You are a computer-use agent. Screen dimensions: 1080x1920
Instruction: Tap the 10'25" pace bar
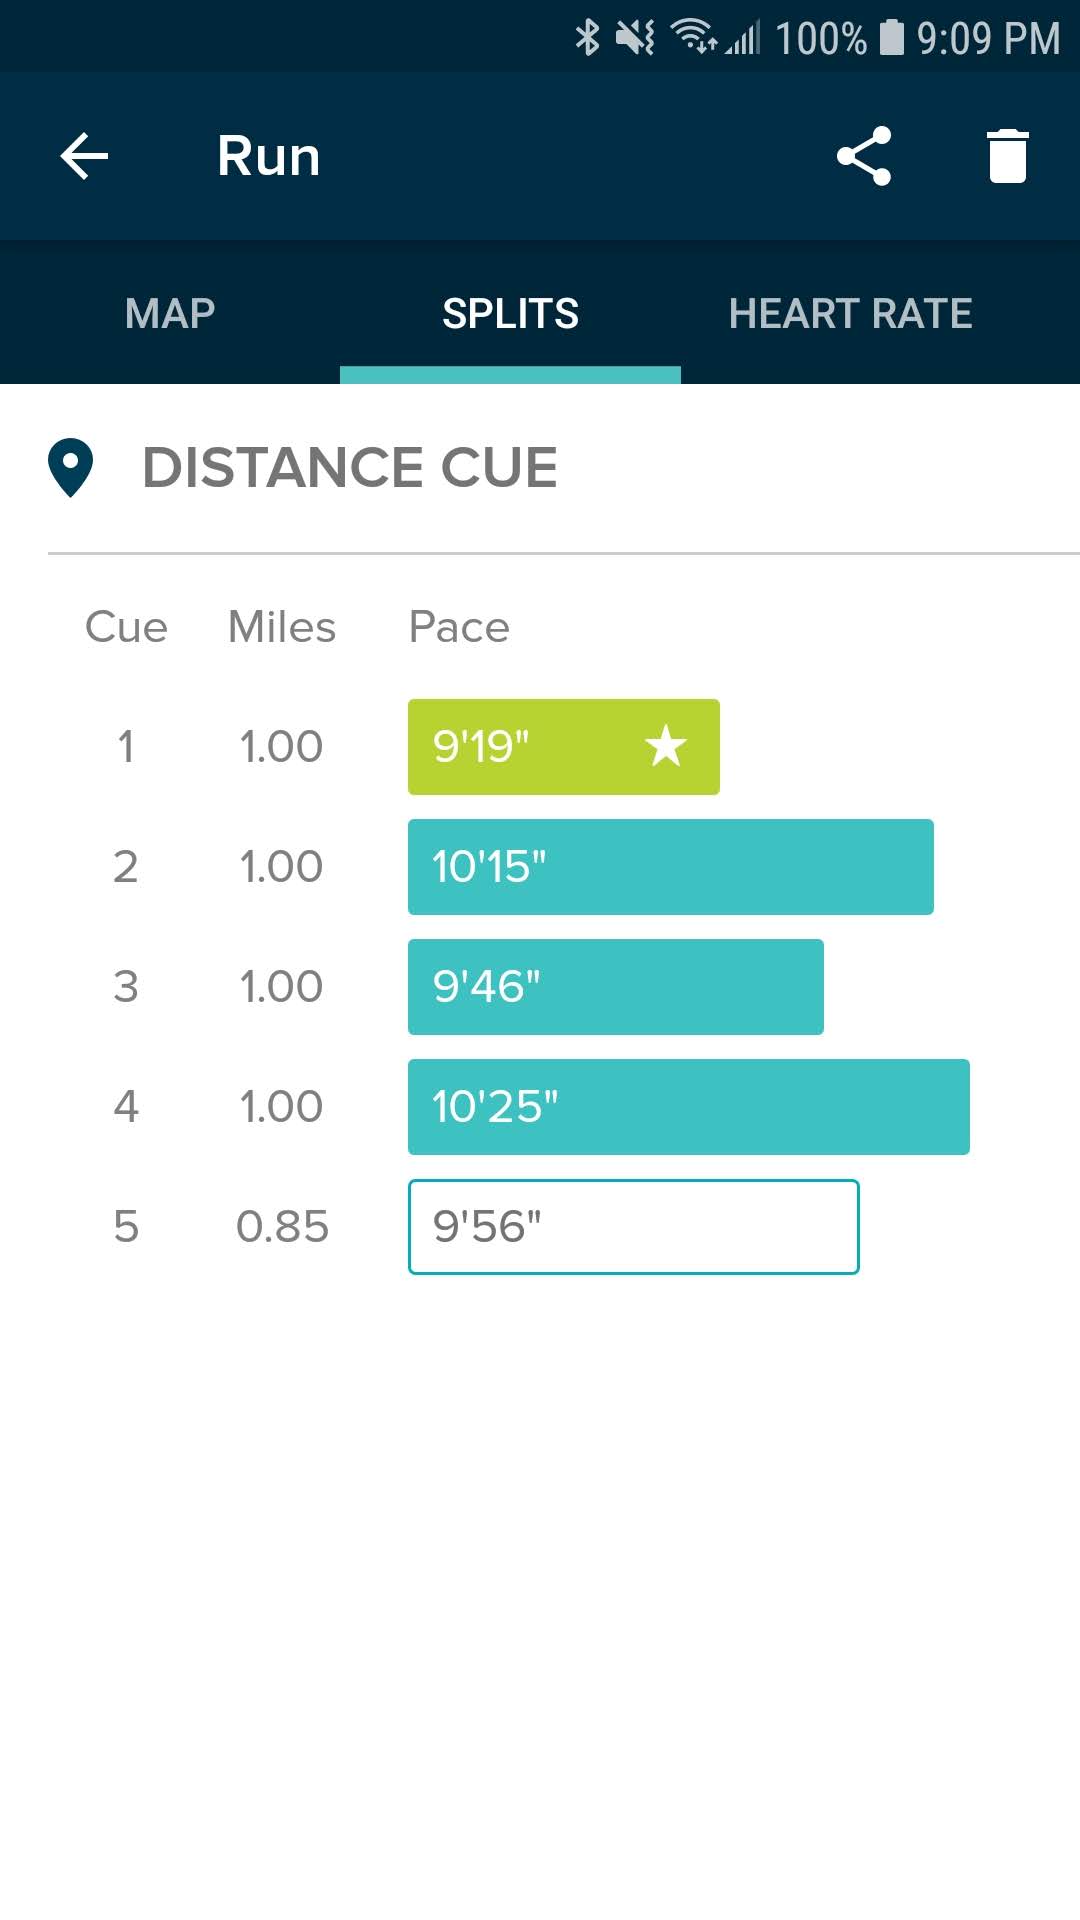[x=688, y=1107]
